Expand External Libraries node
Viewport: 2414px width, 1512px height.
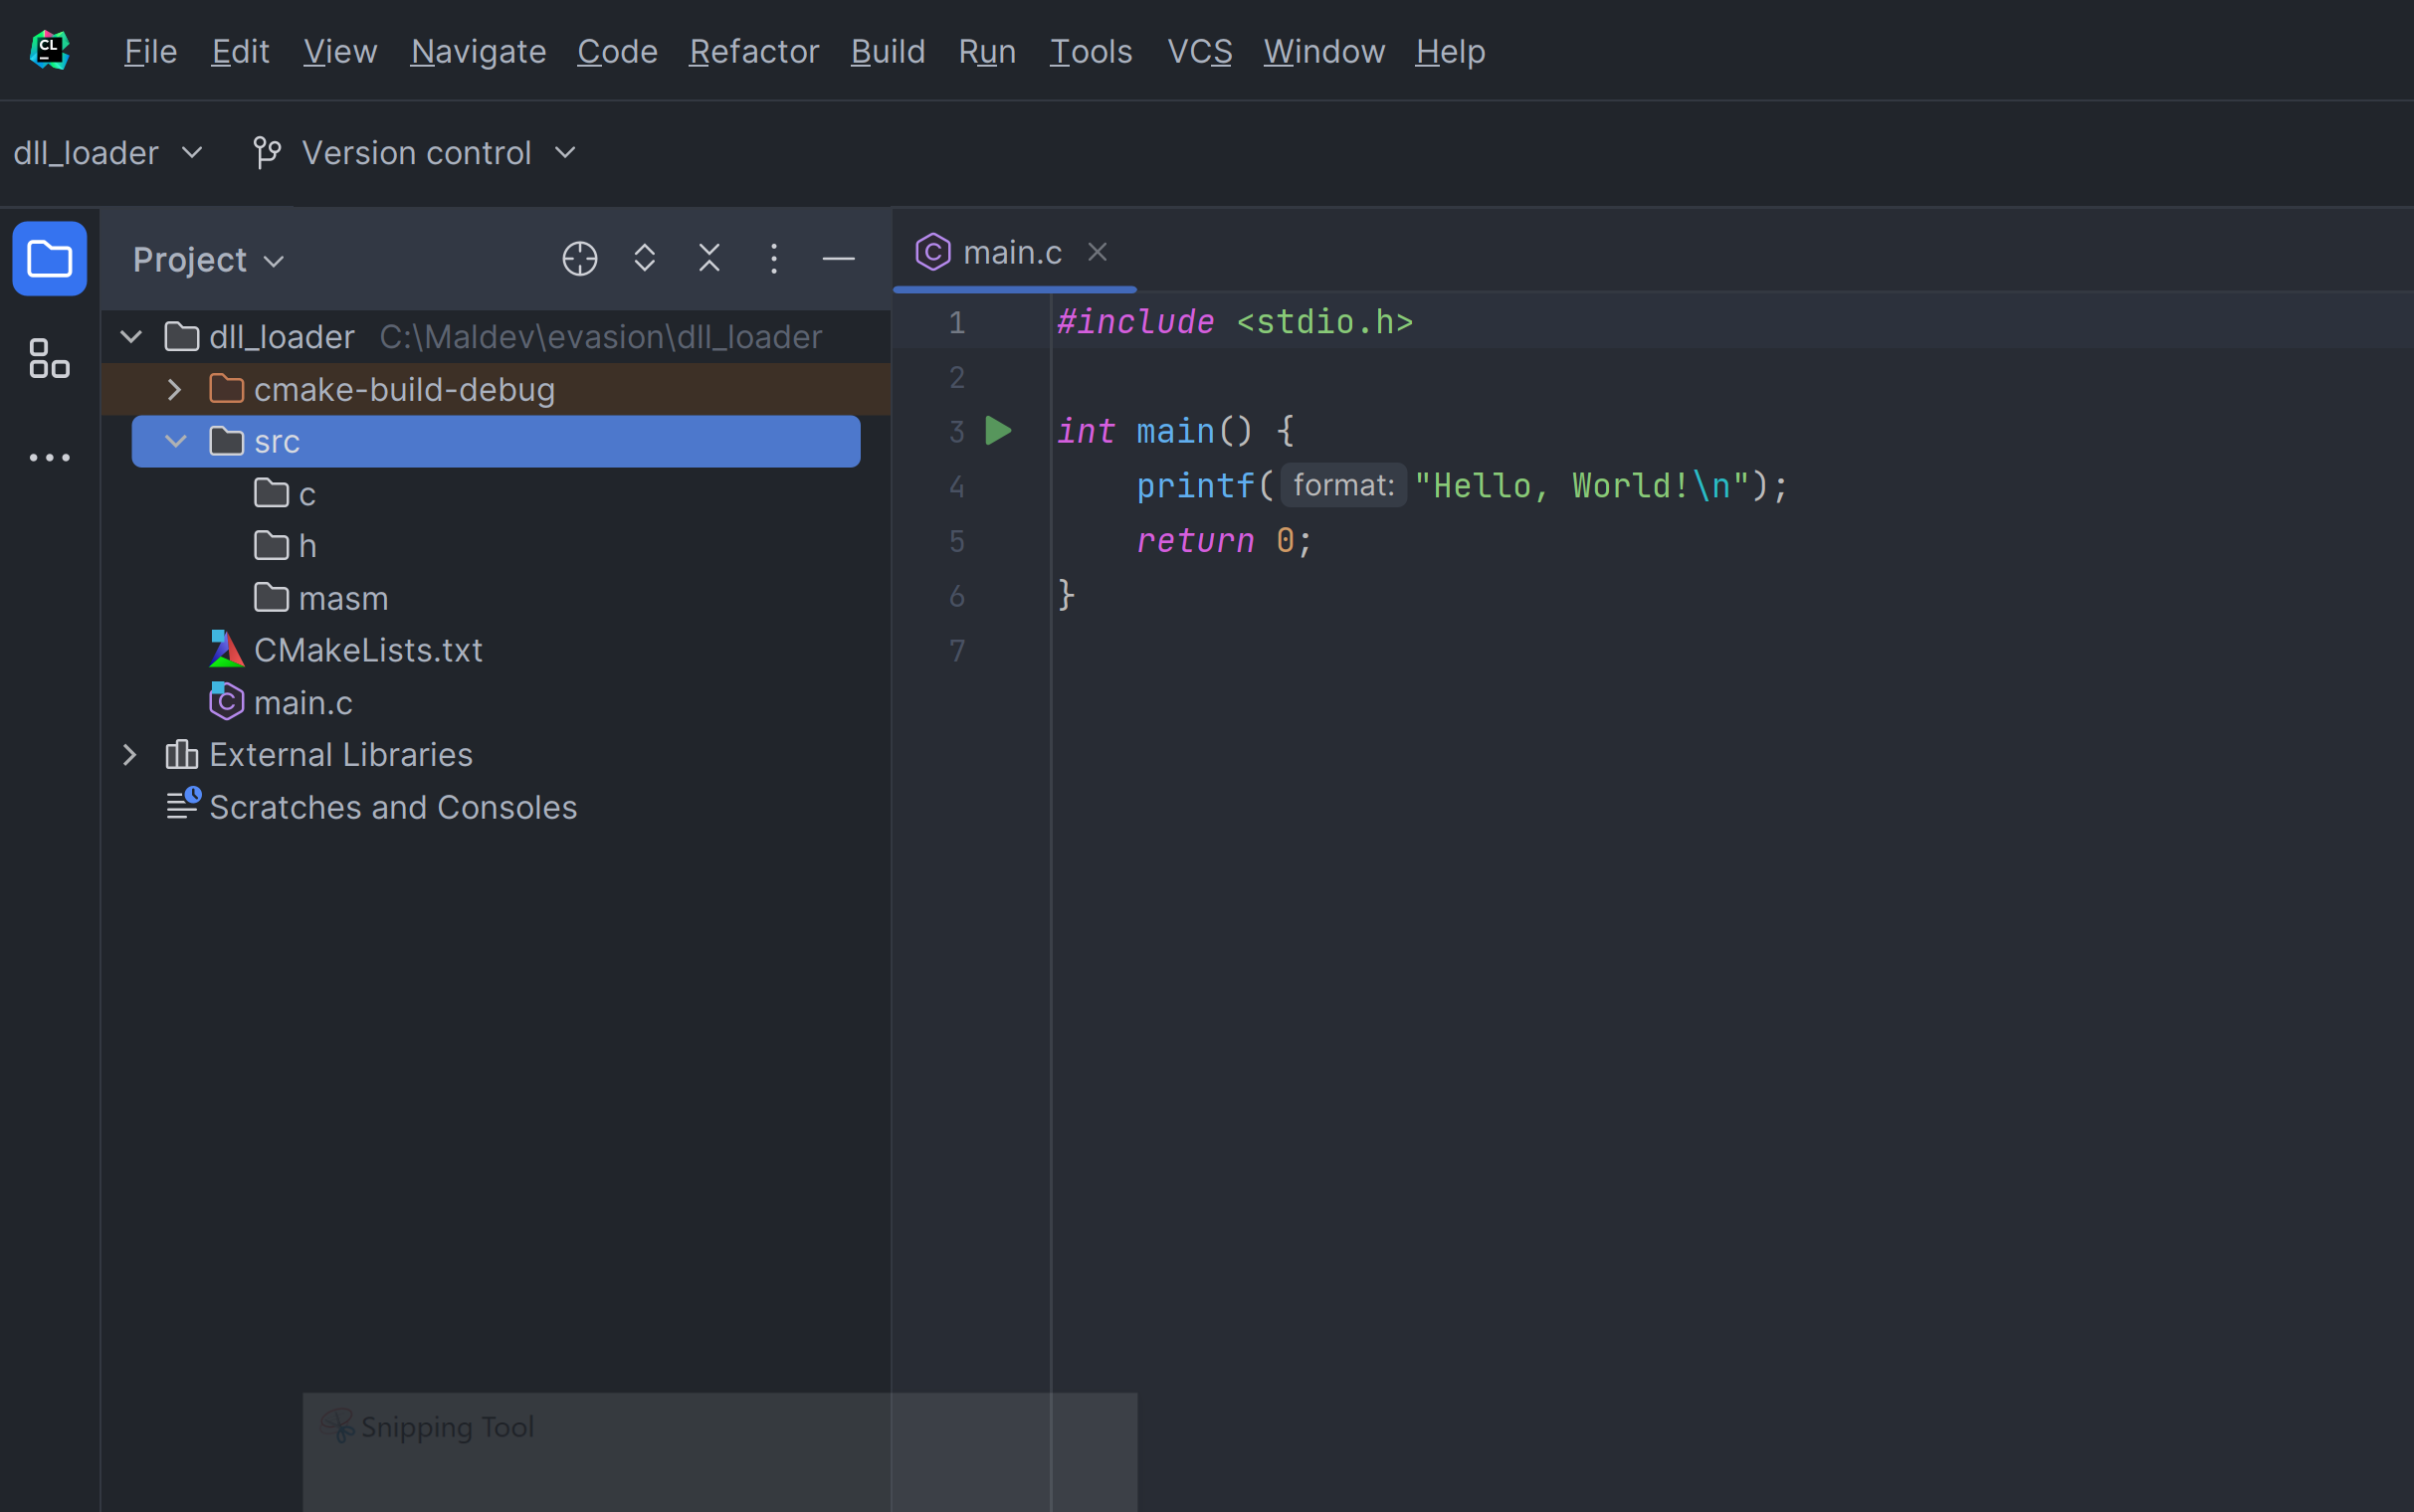click(x=130, y=755)
